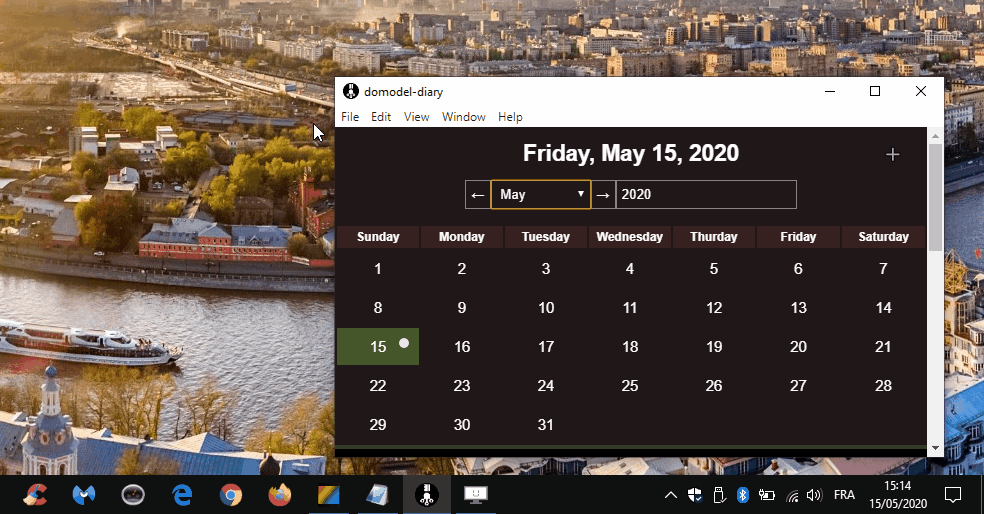This screenshot has height=514, width=984.
Task: Click the Bluetooth tray icon
Action: [x=742, y=495]
